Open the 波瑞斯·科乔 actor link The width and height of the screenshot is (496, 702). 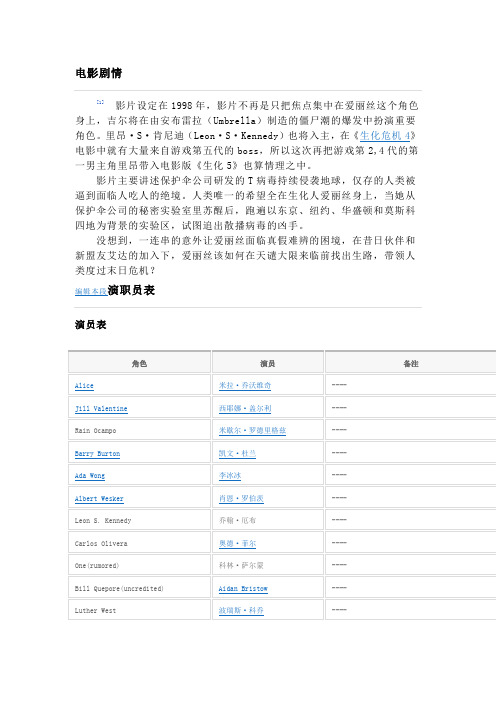pos(241,610)
